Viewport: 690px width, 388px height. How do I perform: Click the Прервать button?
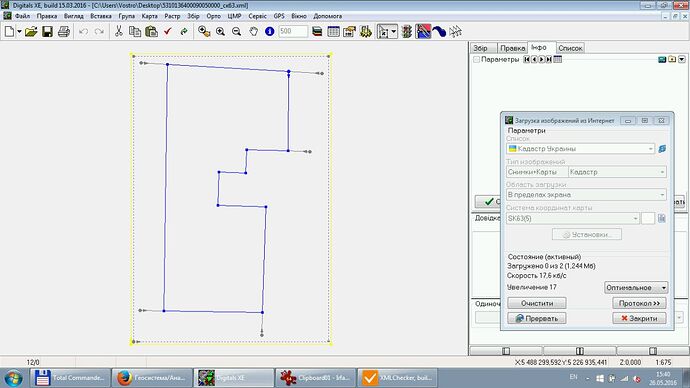tap(536, 318)
